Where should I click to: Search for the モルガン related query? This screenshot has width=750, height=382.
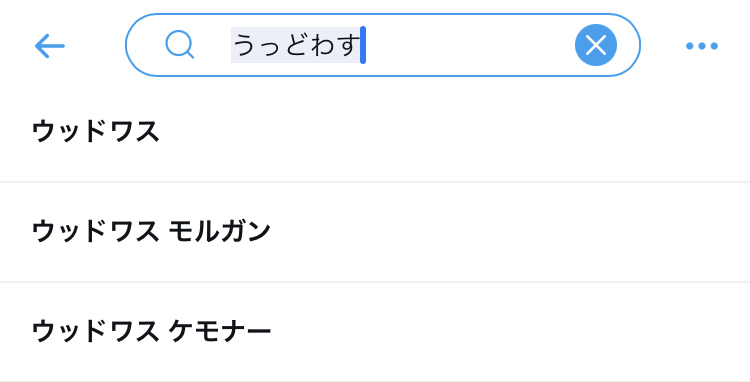[375, 232]
